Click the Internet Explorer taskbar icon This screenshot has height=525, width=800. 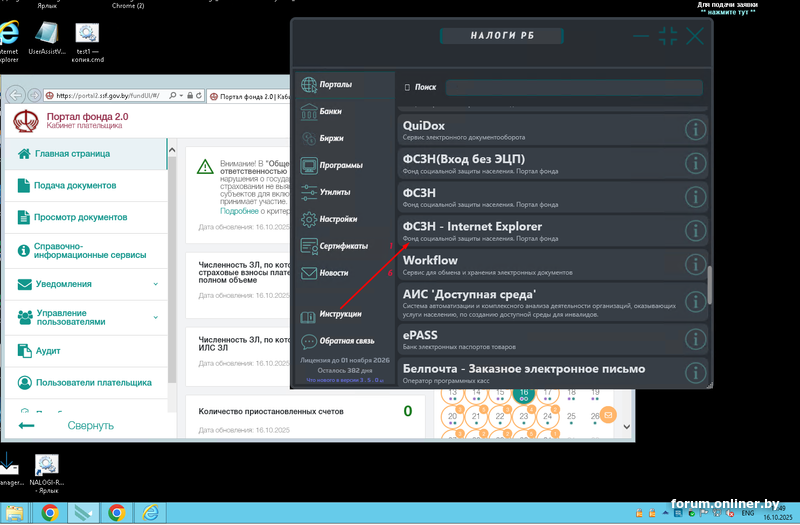pyautogui.click(x=151, y=513)
